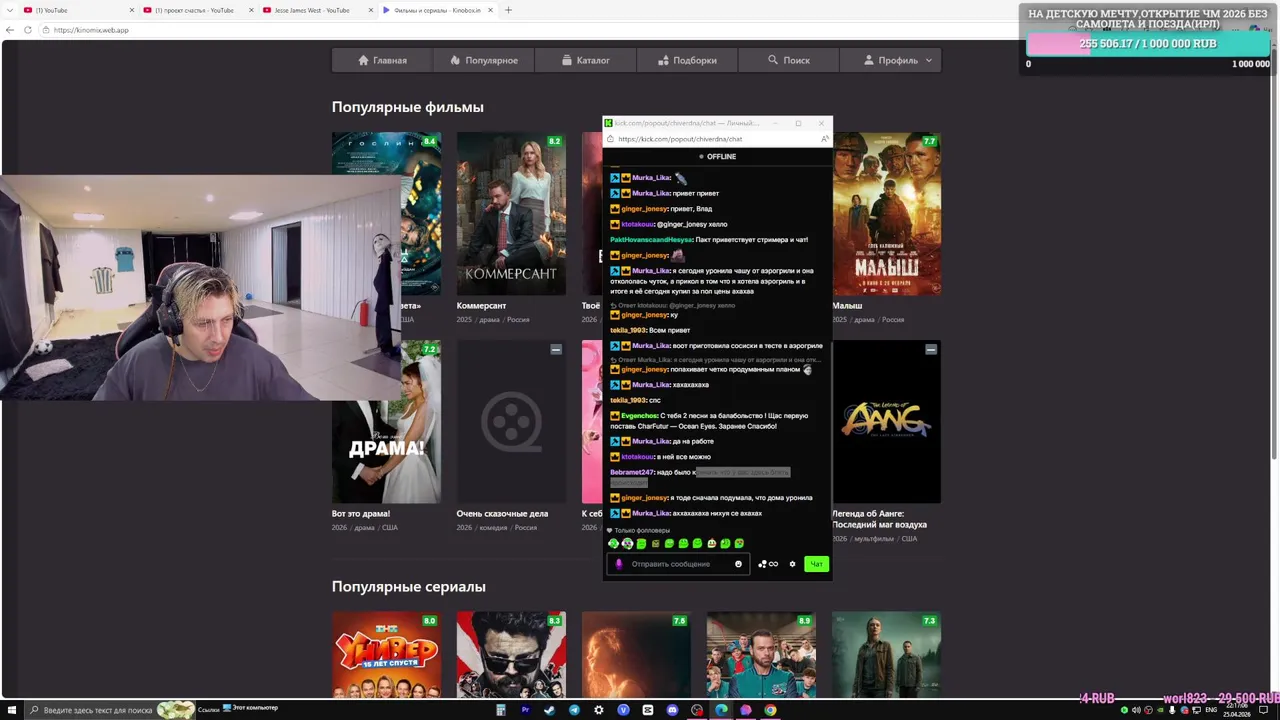
Task: Open the Вот это драма! movie poster
Action: click(386, 421)
